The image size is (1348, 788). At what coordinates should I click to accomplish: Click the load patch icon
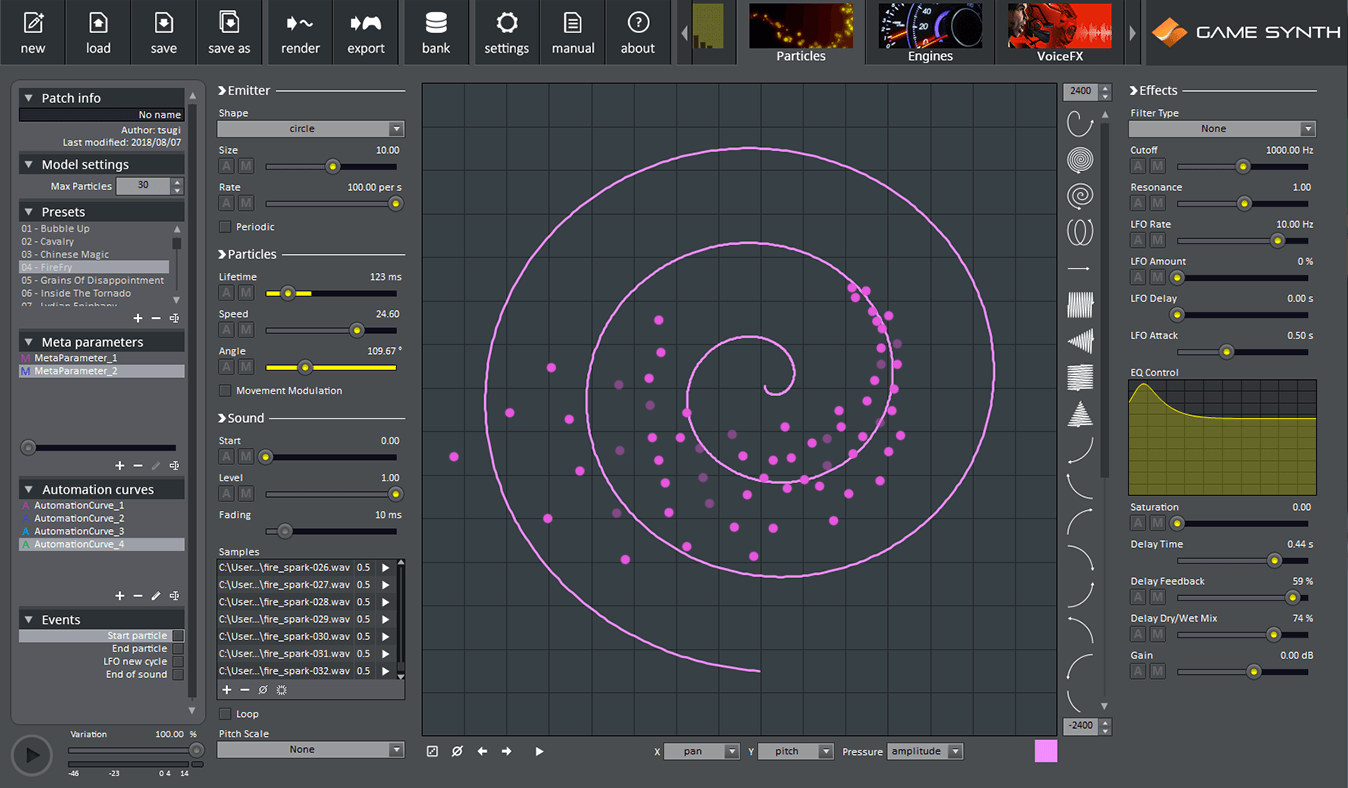98,23
